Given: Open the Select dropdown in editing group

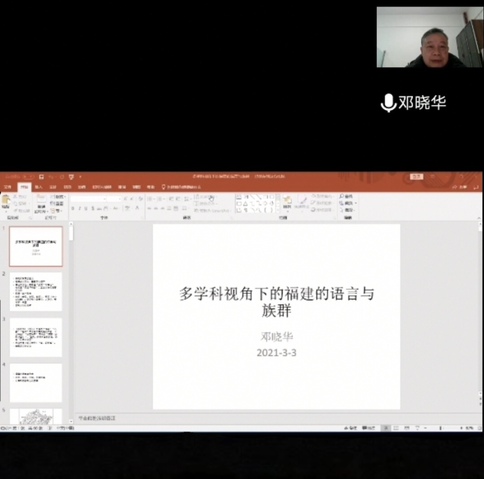Looking at the screenshot, I should pyautogui.click(x=348, y=210).
